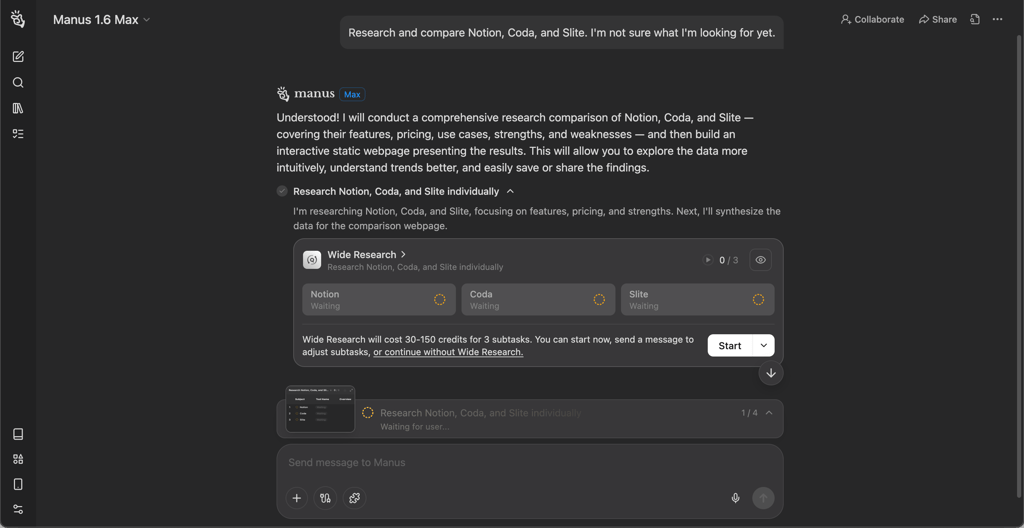Click the Send message to Manus input
The height and width of the screenshot is (528, 1024).
click(x=530, y=463)
